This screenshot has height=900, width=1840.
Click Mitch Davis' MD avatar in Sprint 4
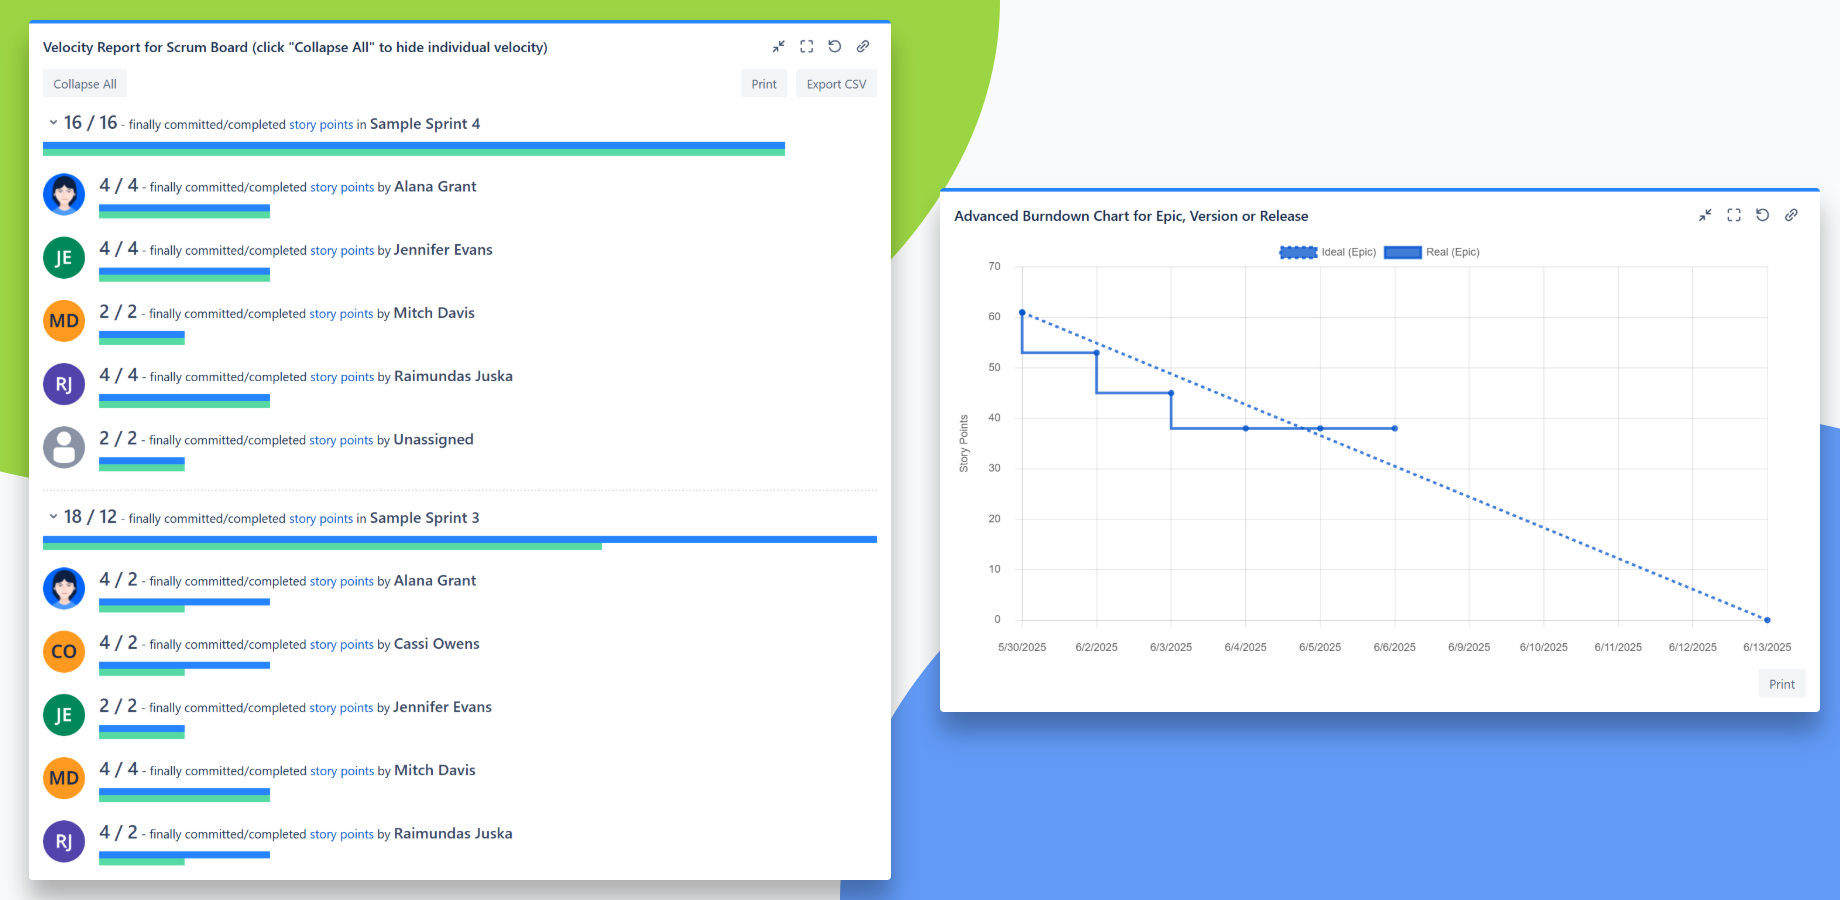point(64,321)
